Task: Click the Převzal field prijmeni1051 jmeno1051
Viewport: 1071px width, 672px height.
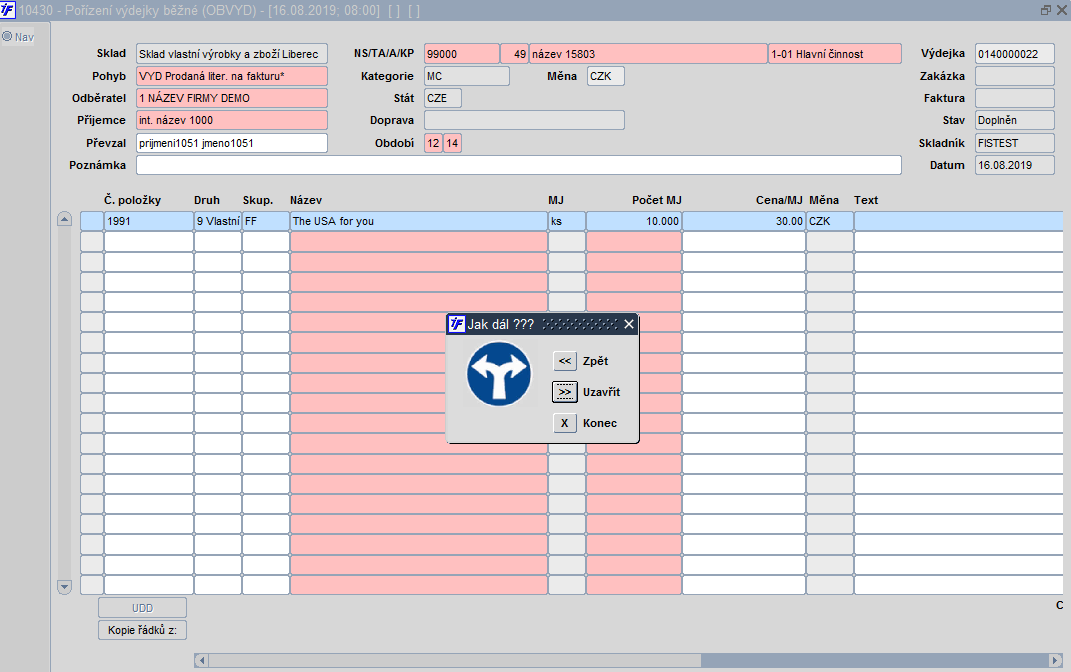Action: pyautogui.click(x=232, y=143)
